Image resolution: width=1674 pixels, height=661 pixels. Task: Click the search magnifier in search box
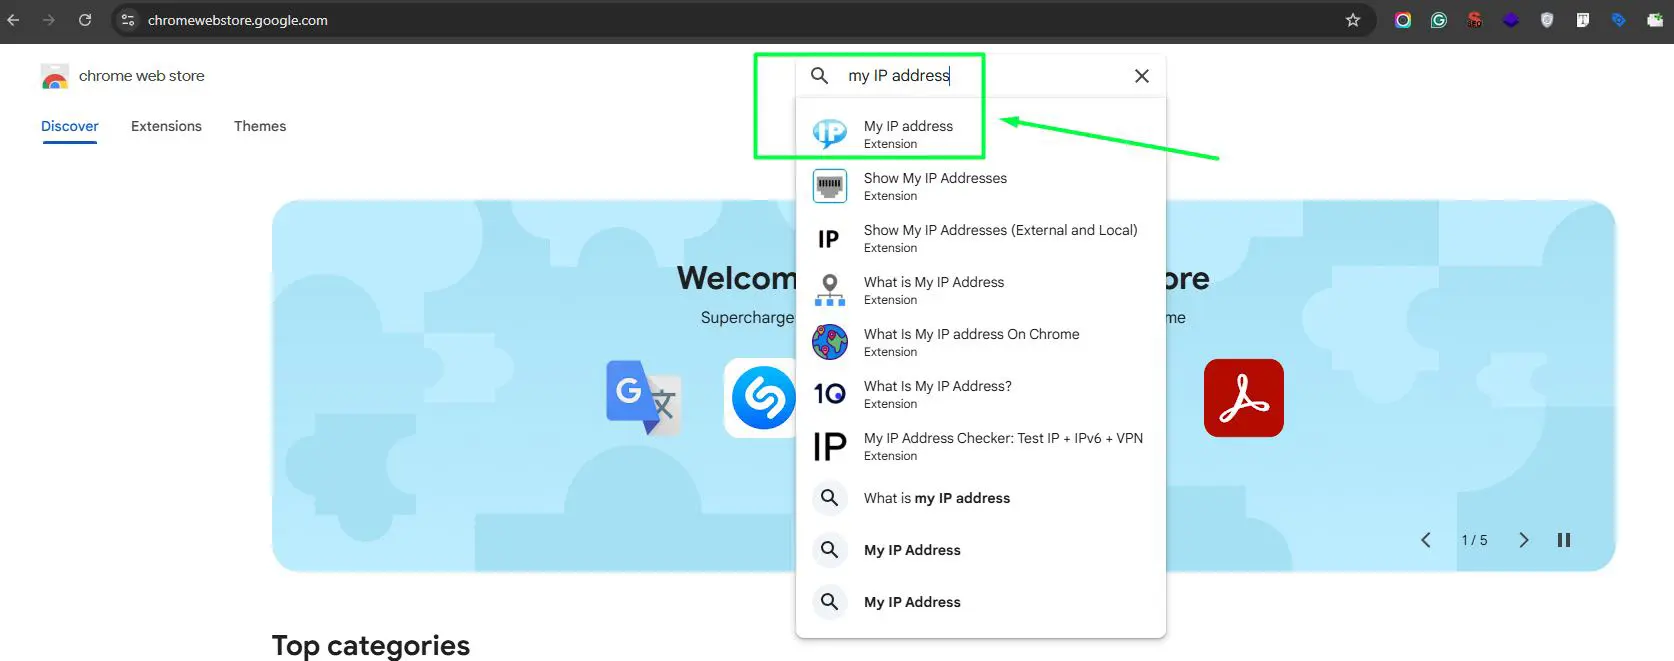819,76
